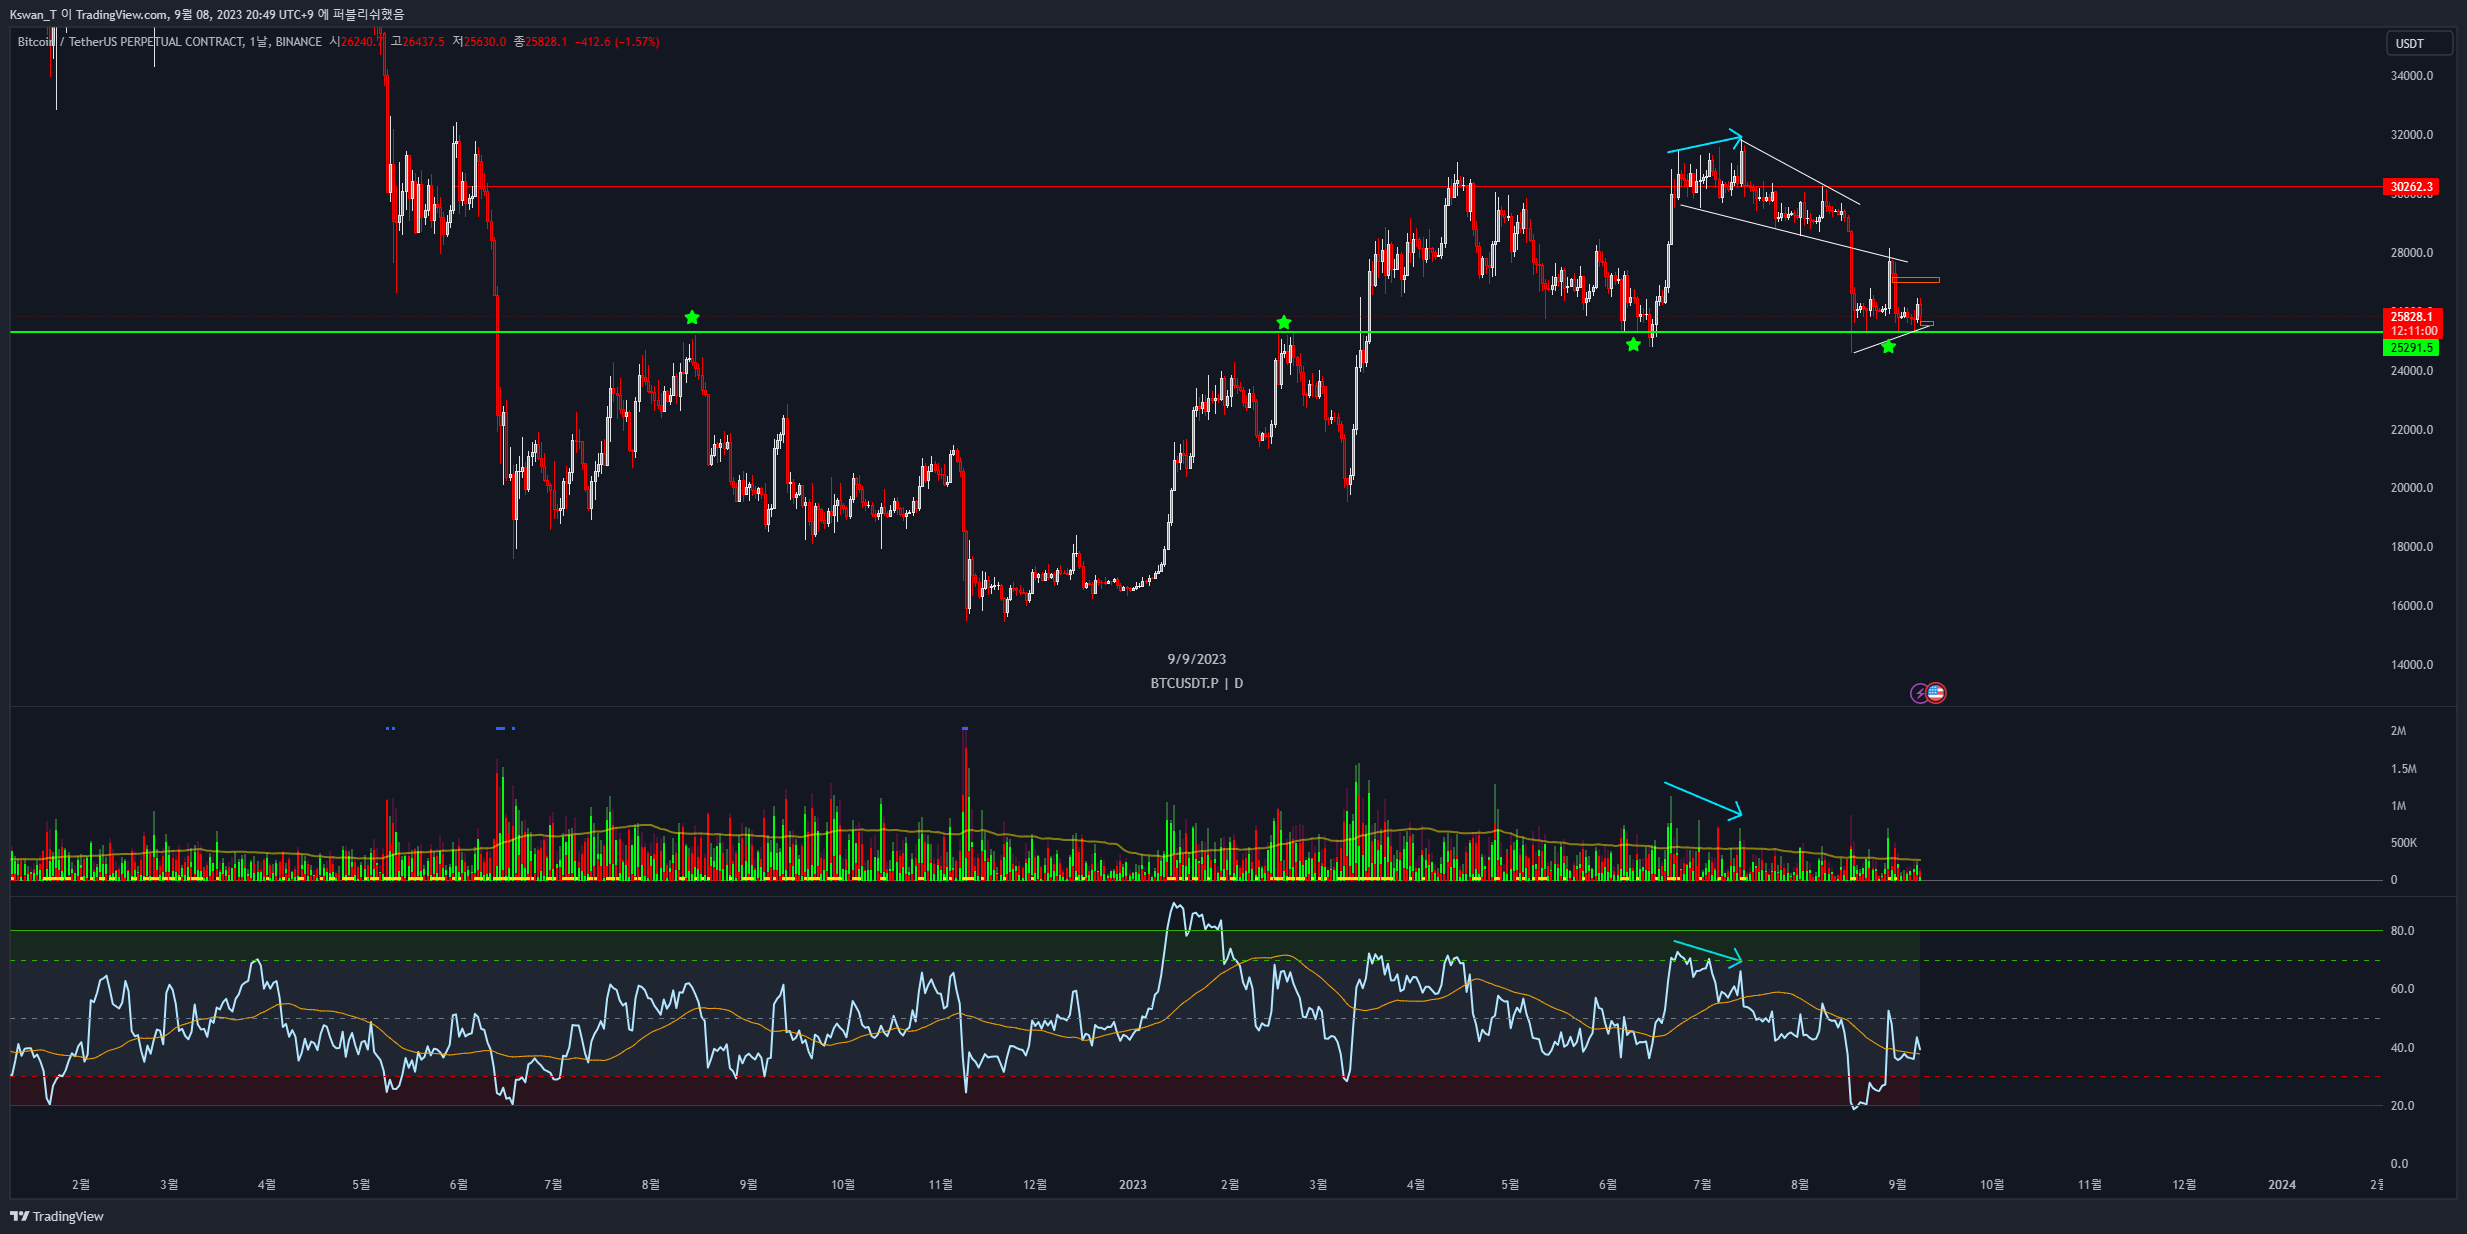Viewport: 2467px width, 1234px height.
Task: Click the red 30262.3 price line label
Action: click(x=2411, y=187)
